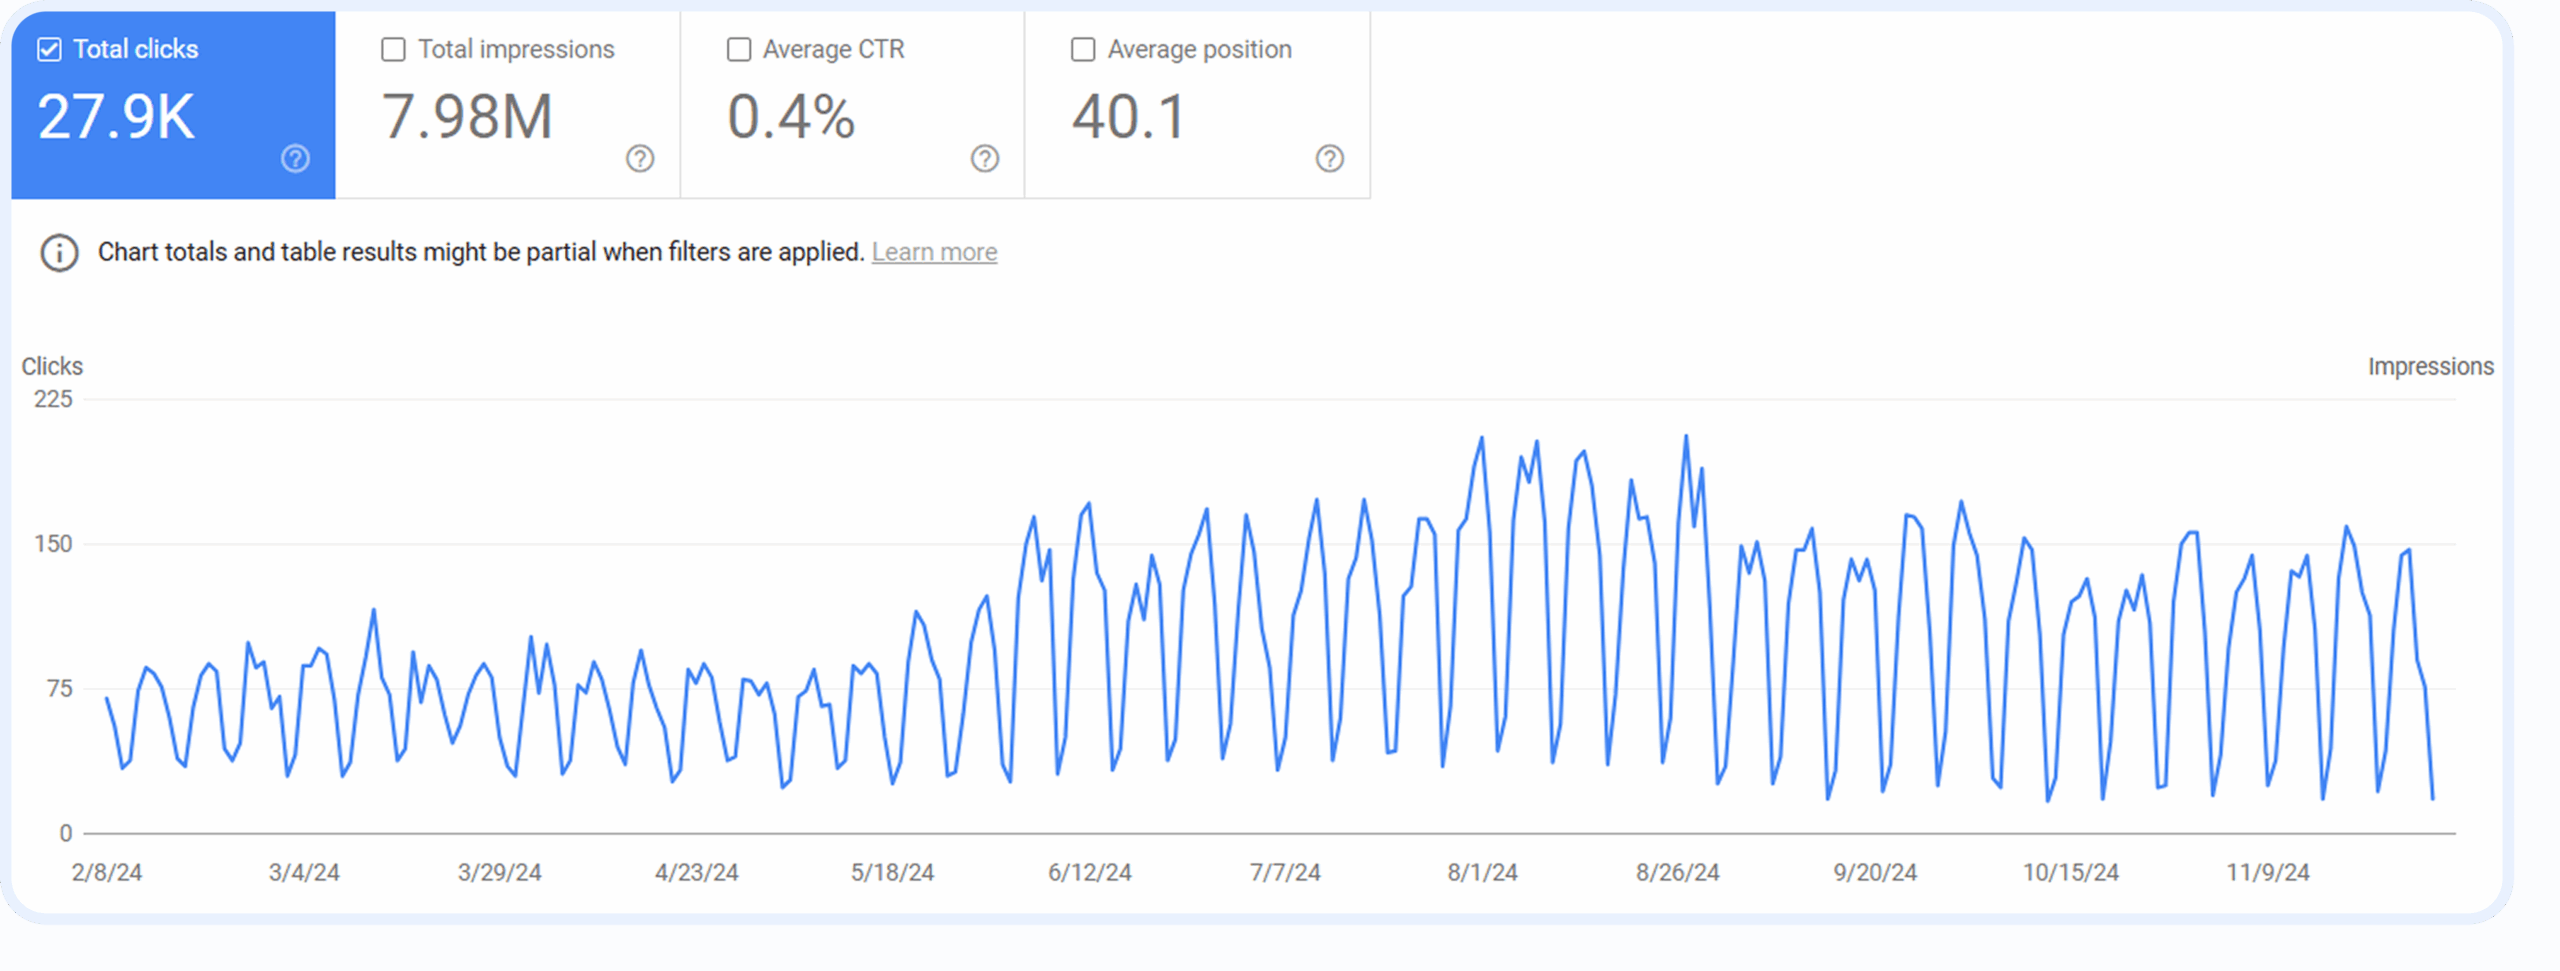Check the Average position checkbox
2560x971 pixels.
[1083, 49]
